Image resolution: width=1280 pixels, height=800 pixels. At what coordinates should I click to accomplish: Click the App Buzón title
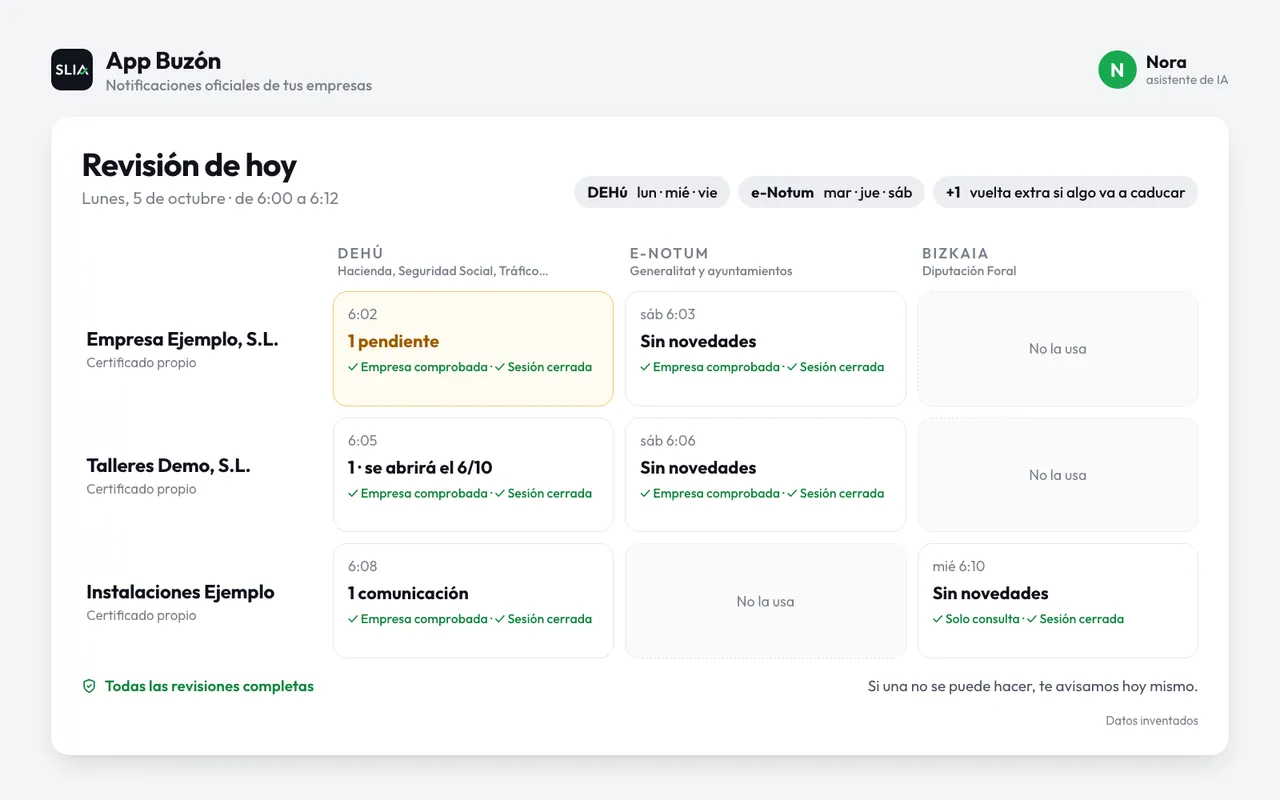pyautogui.click(x=163, y=61)
